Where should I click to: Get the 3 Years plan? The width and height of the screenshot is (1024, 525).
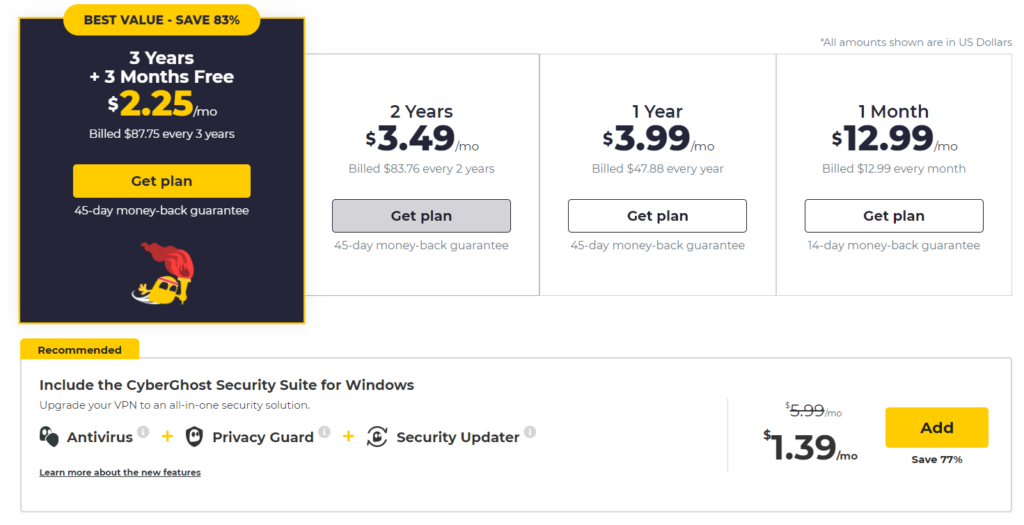pyautogui.click(x=161, y=181)
